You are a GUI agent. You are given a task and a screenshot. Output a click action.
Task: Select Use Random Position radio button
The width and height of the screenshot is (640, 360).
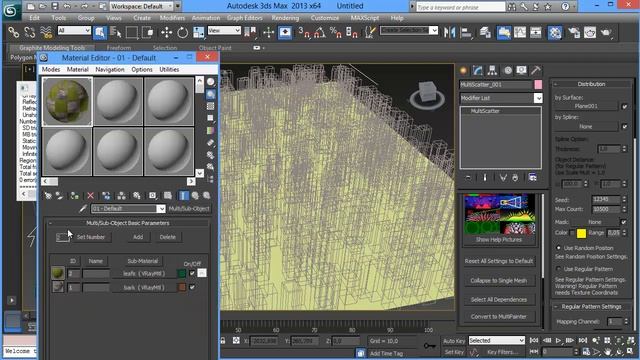point(558,248)
